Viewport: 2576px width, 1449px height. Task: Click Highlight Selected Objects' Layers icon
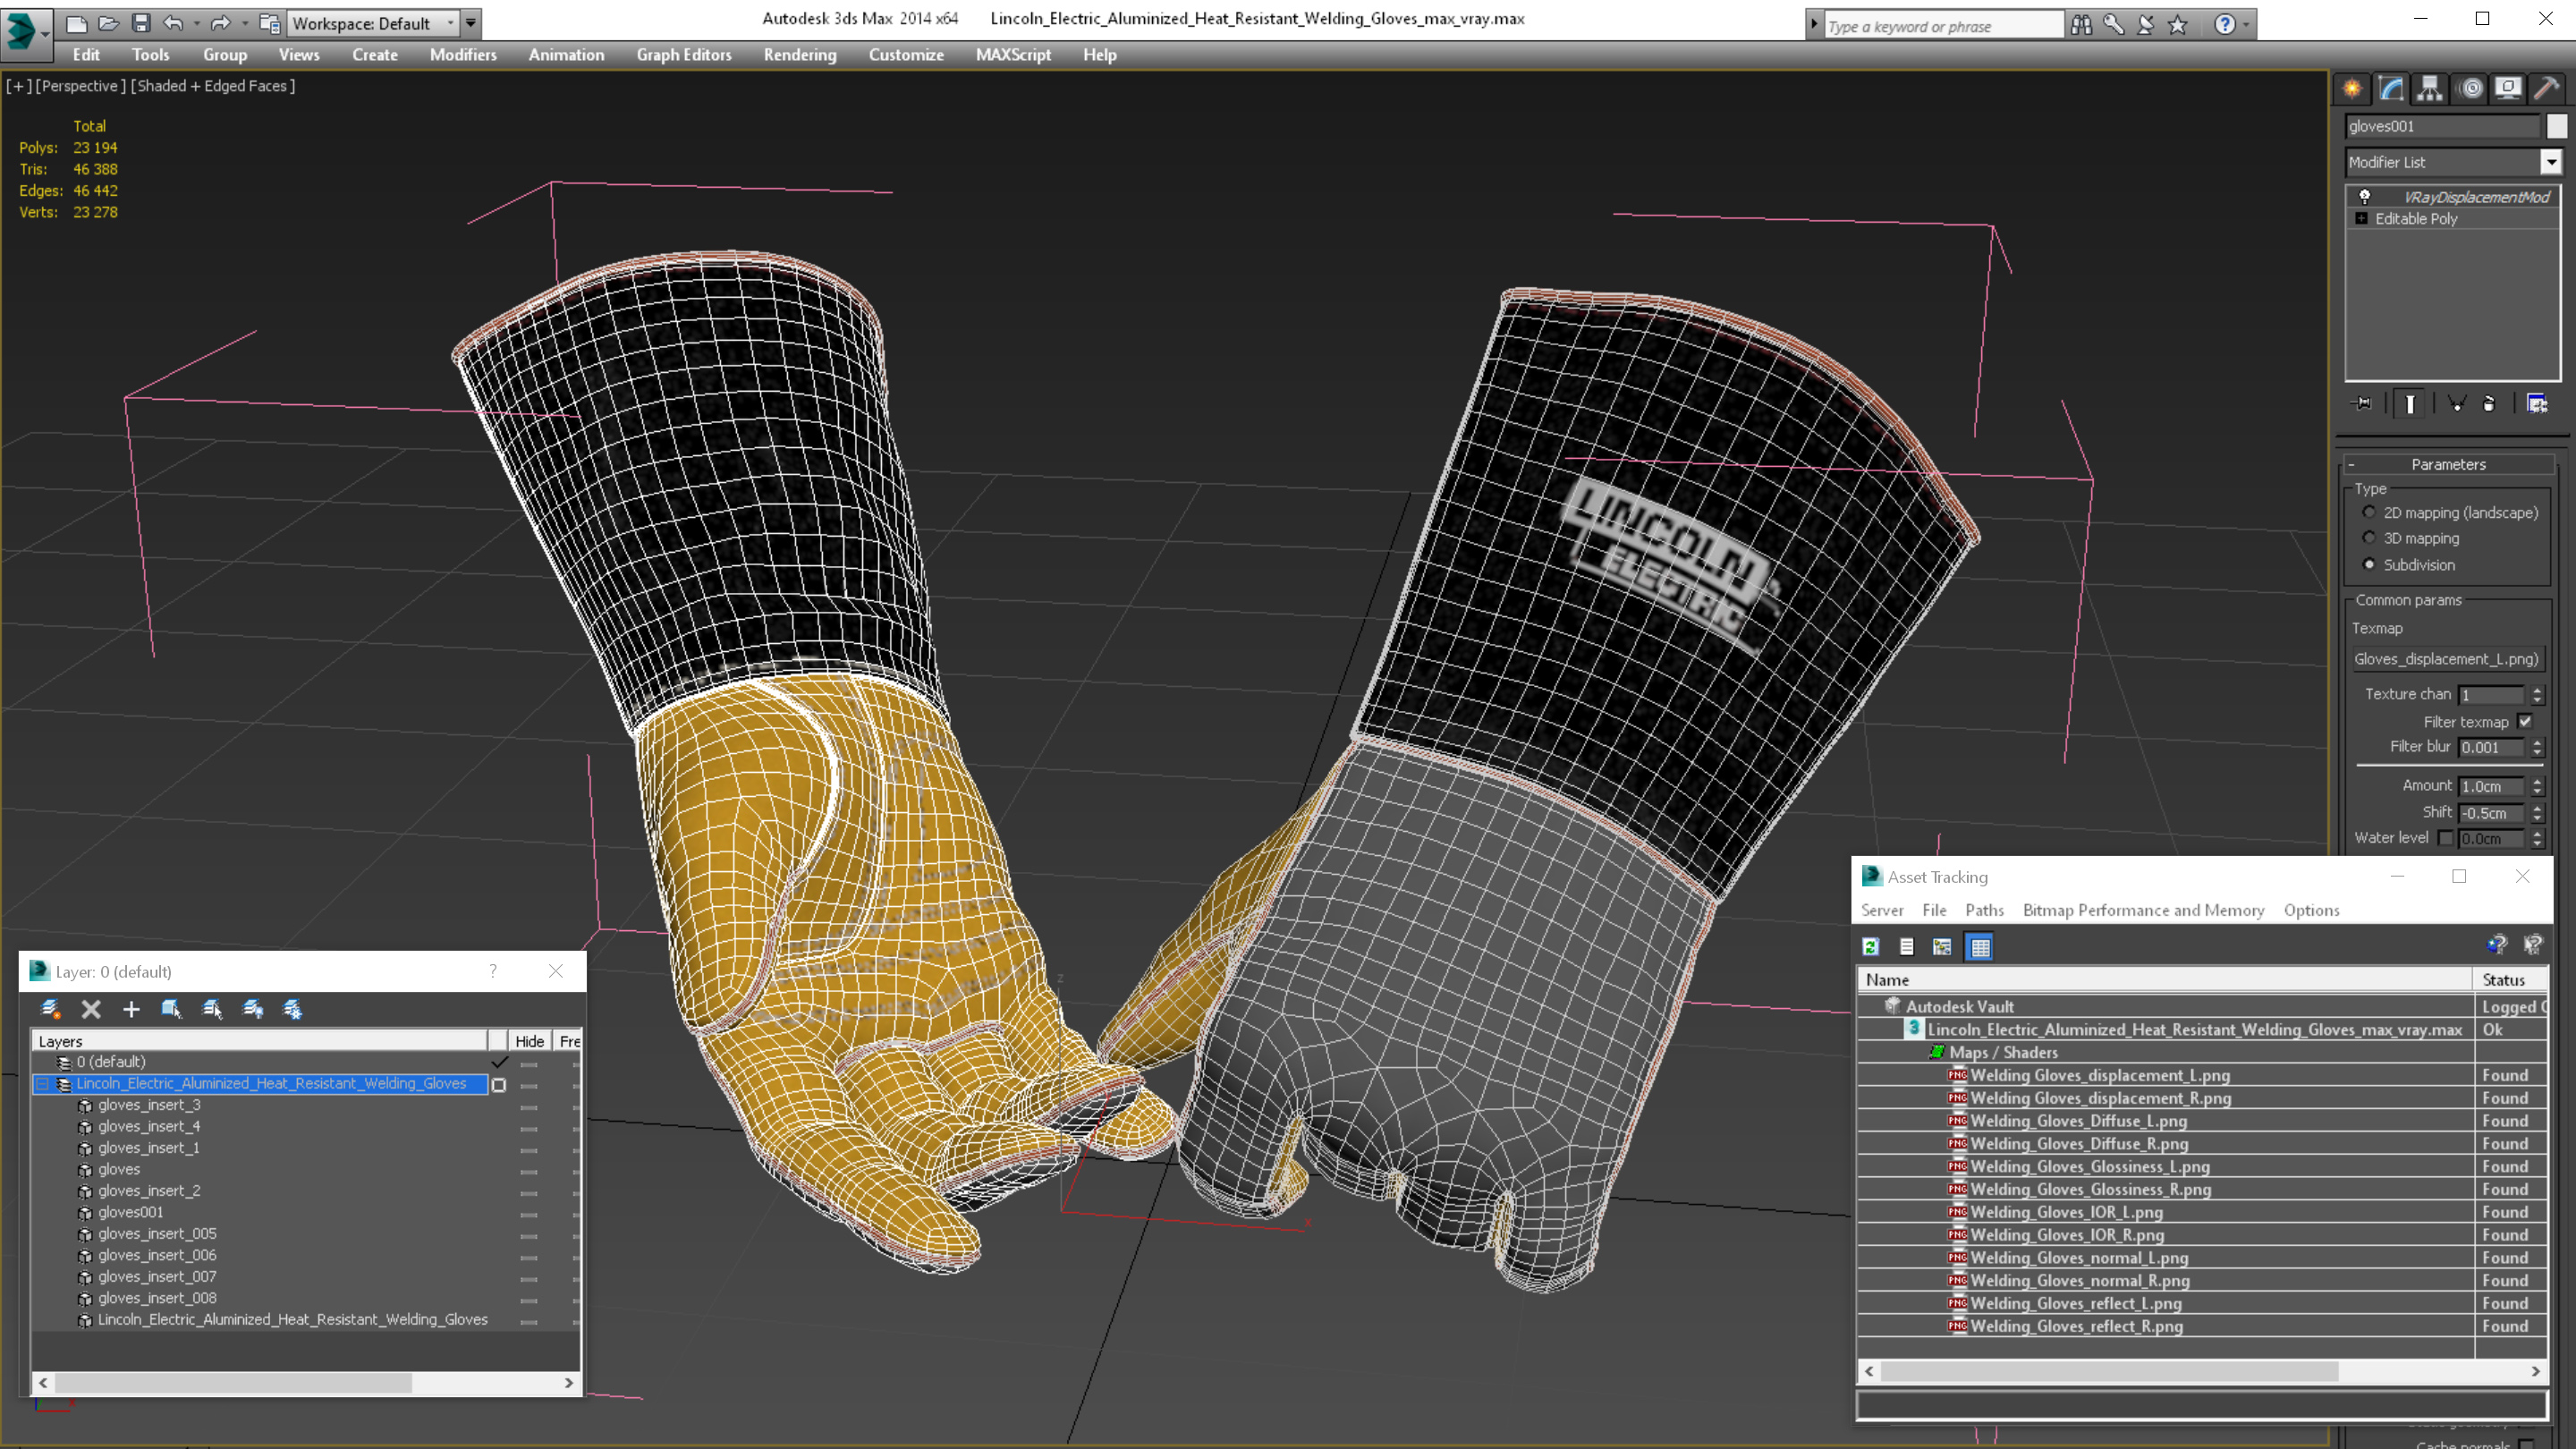click(212, 1009)
